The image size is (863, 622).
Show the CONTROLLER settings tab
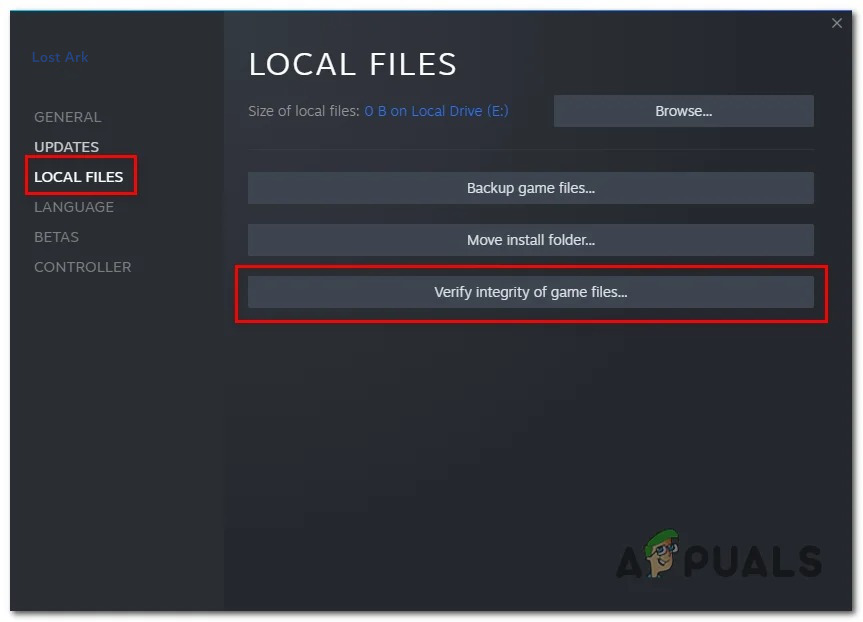tap(83, 267)
